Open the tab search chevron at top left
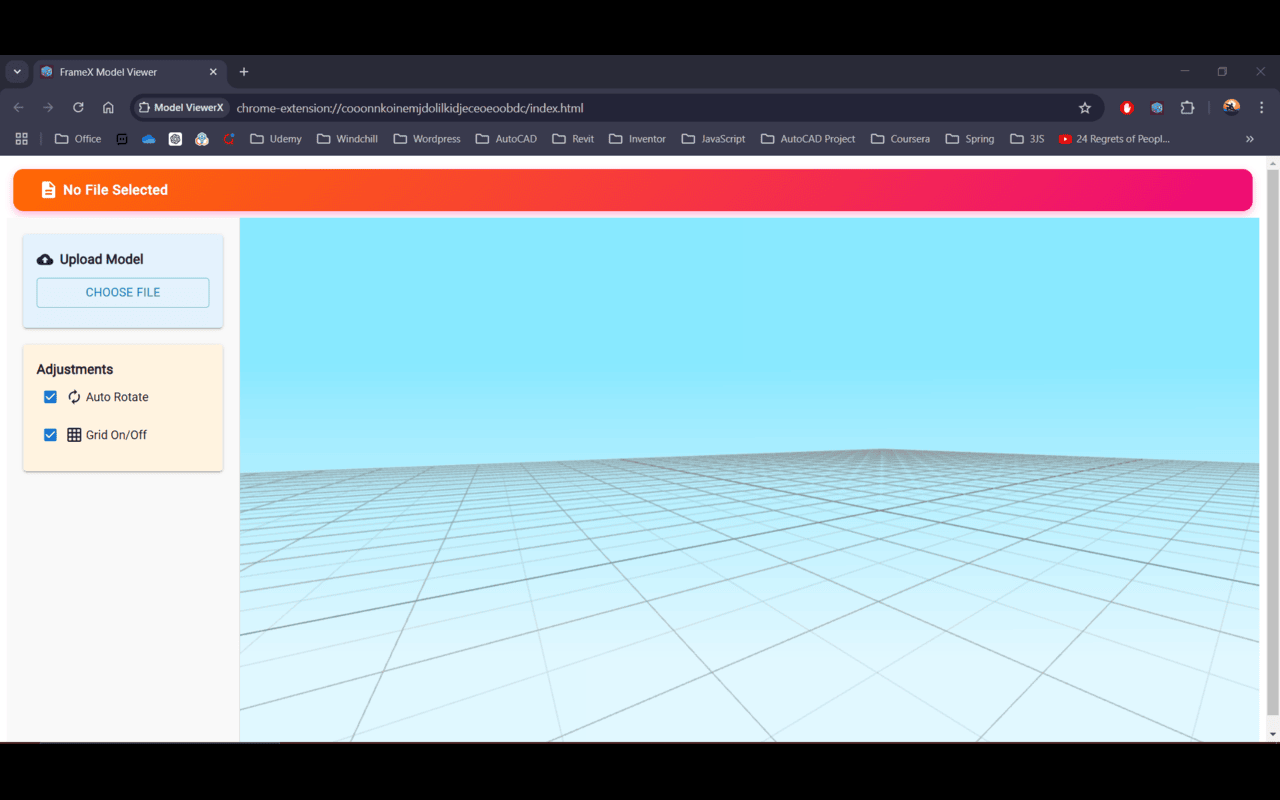 pos(16,71)
